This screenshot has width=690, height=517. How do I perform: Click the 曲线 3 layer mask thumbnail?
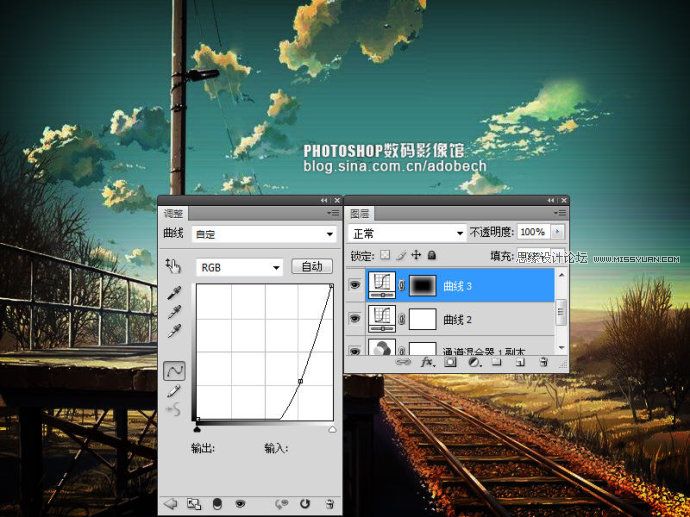click(422, 286)
